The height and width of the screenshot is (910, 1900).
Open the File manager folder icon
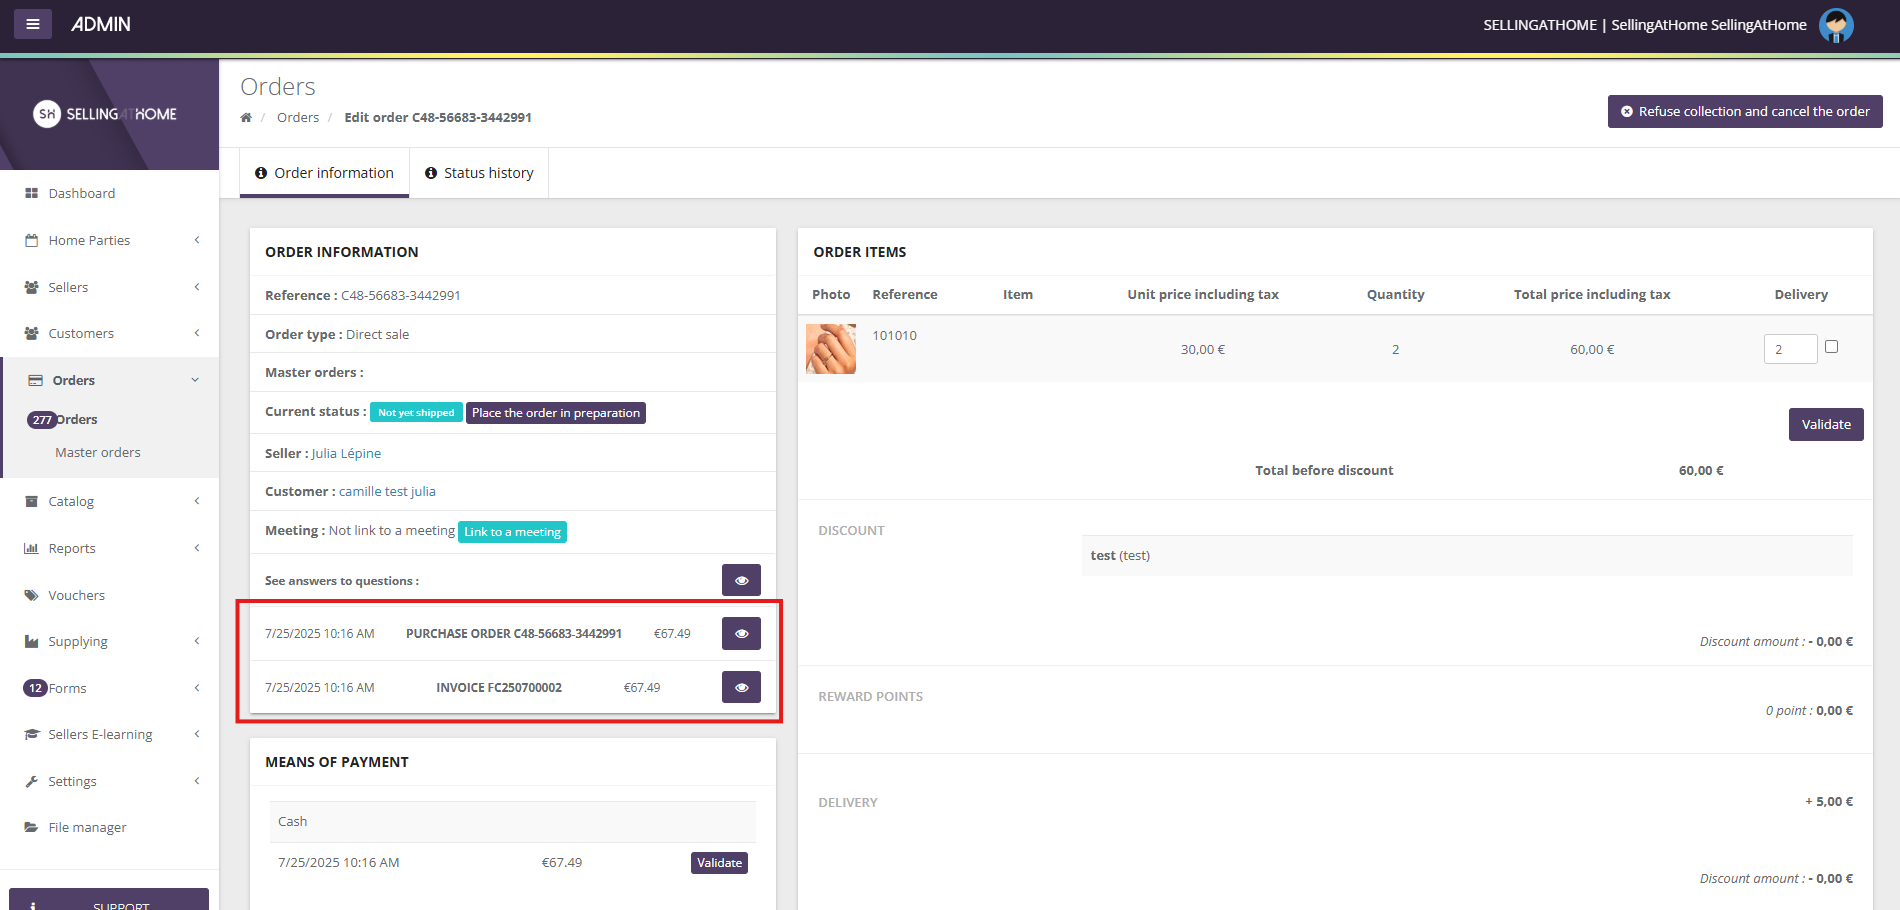pyautogui.click(x=31, y=827)
